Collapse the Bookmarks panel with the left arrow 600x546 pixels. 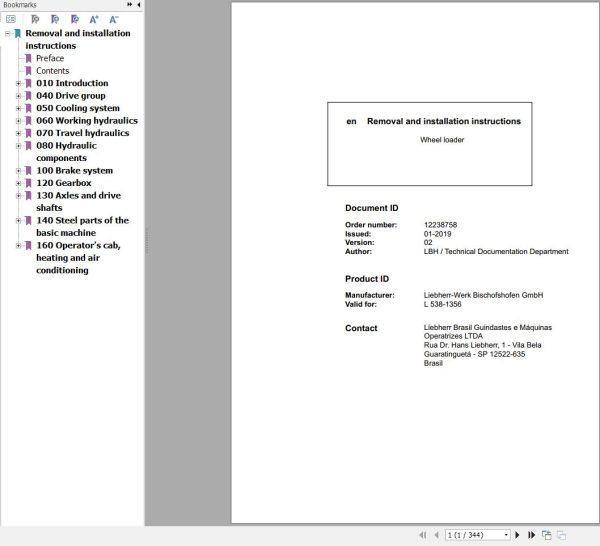pyautogui.click(x=139, y=5)
